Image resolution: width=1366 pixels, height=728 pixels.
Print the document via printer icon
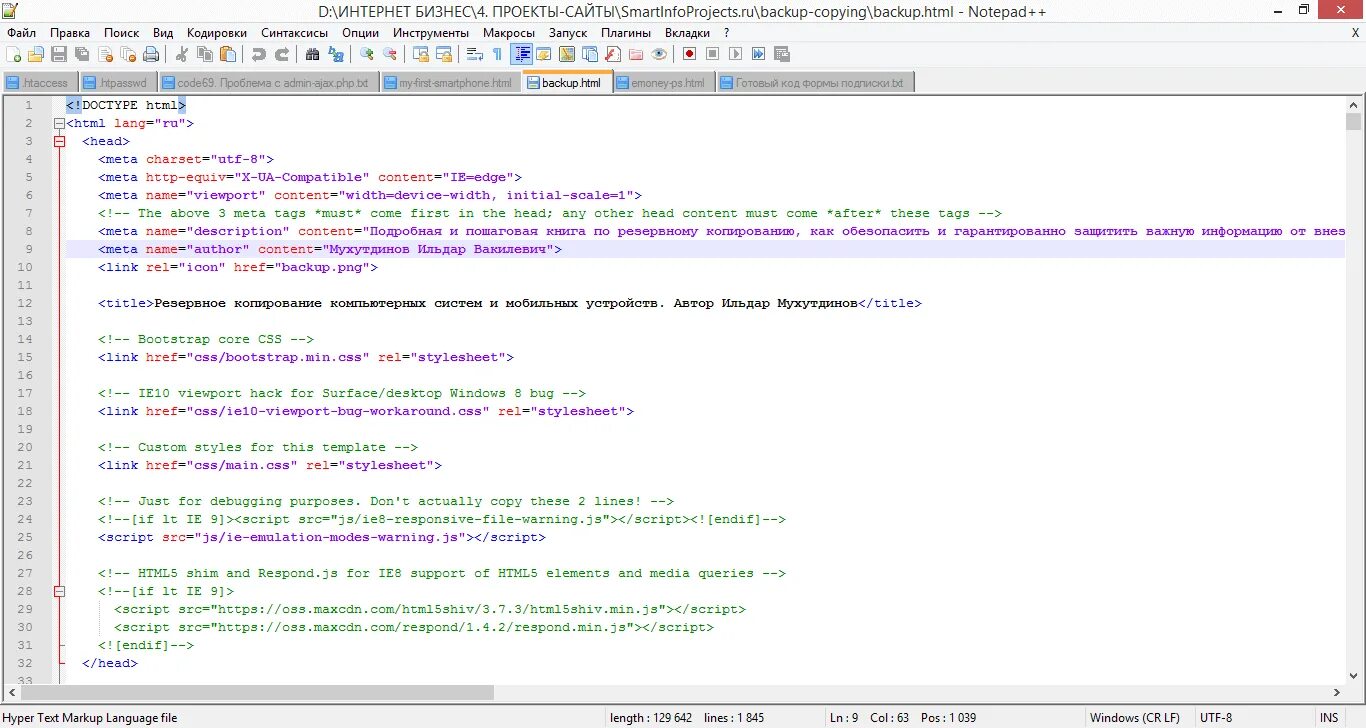[151, 54]
